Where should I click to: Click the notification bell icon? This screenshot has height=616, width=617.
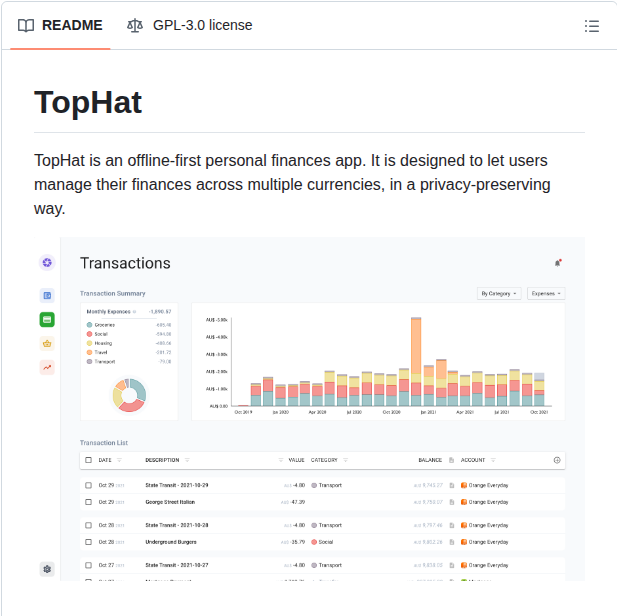558,263
